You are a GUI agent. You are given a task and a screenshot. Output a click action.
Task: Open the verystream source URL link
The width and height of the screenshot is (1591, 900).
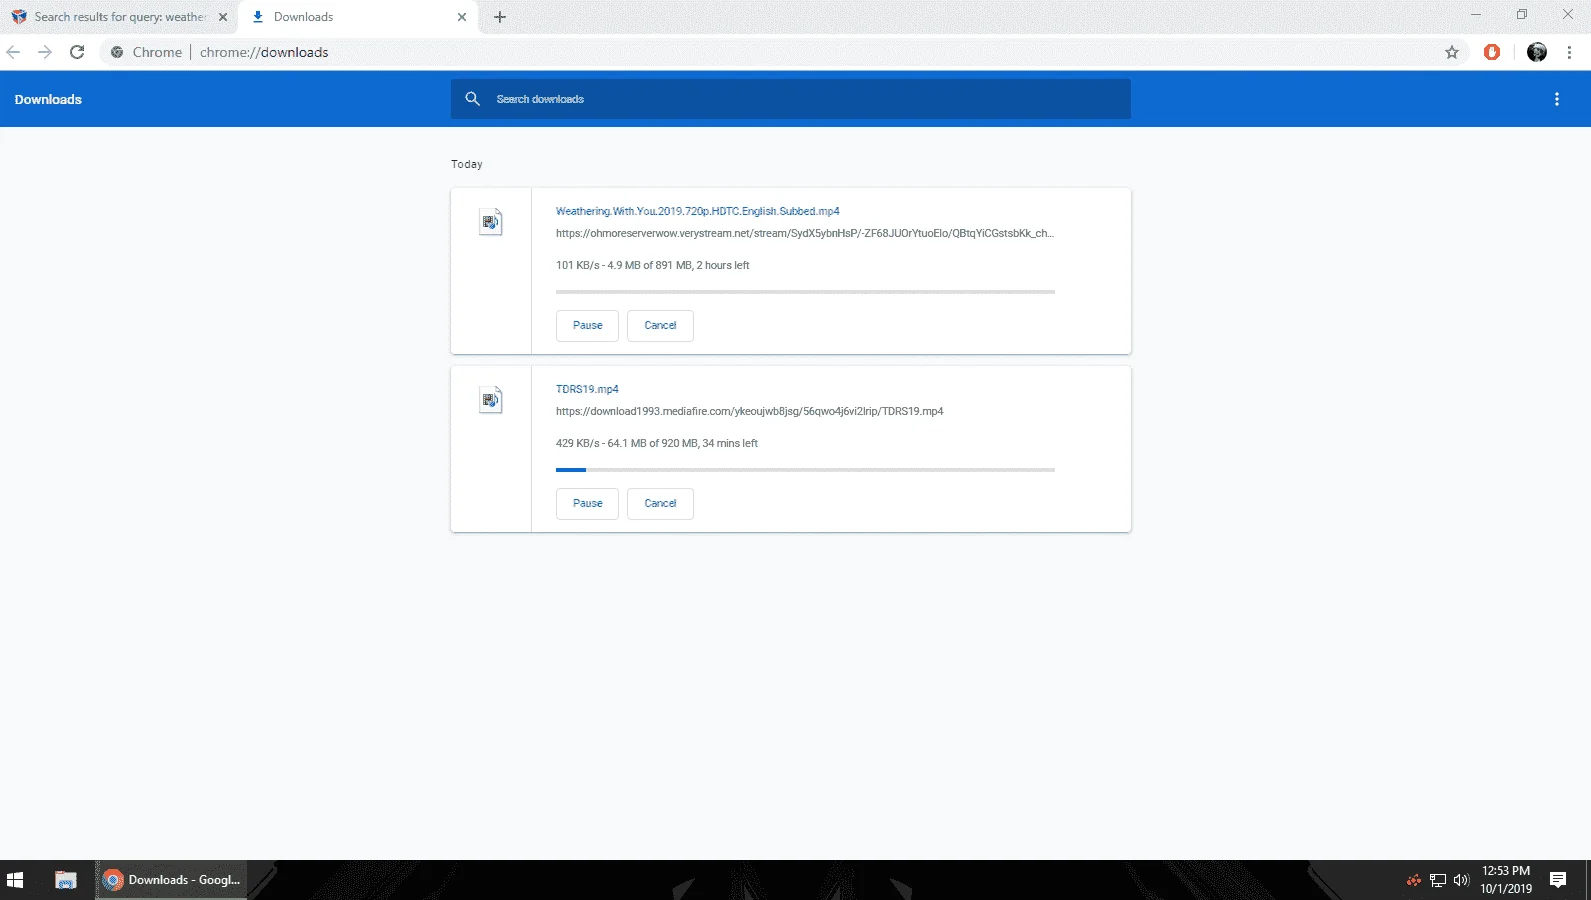coord(805,233)
